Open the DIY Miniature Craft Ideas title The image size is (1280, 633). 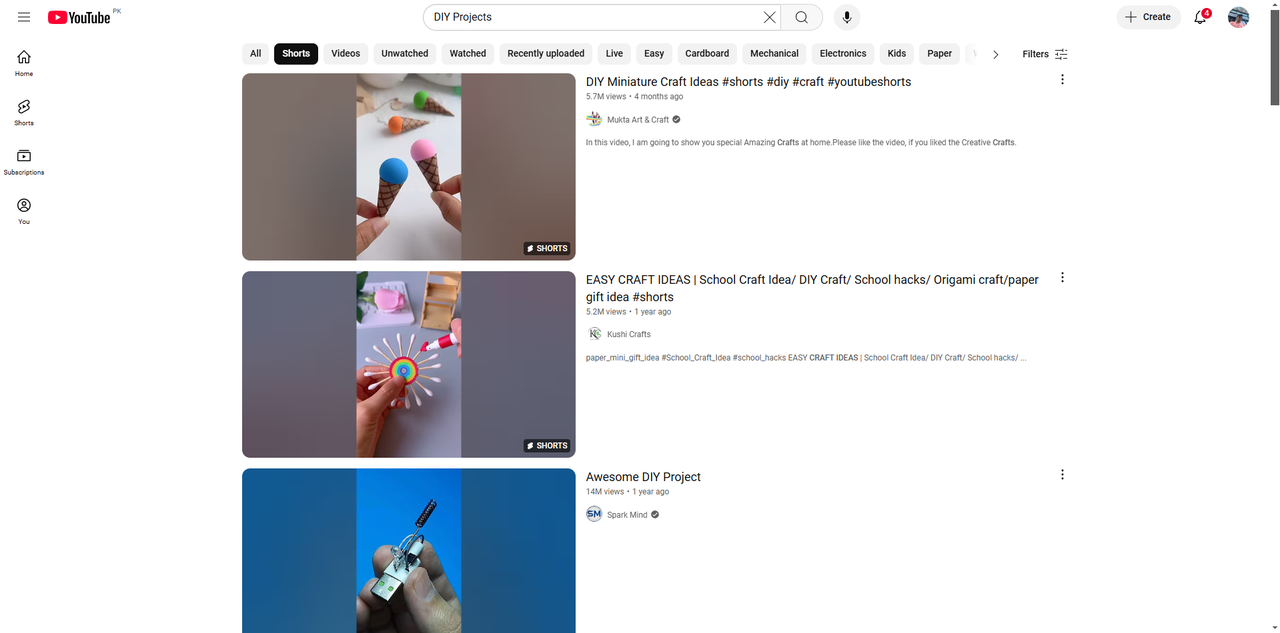pos(748,82)
